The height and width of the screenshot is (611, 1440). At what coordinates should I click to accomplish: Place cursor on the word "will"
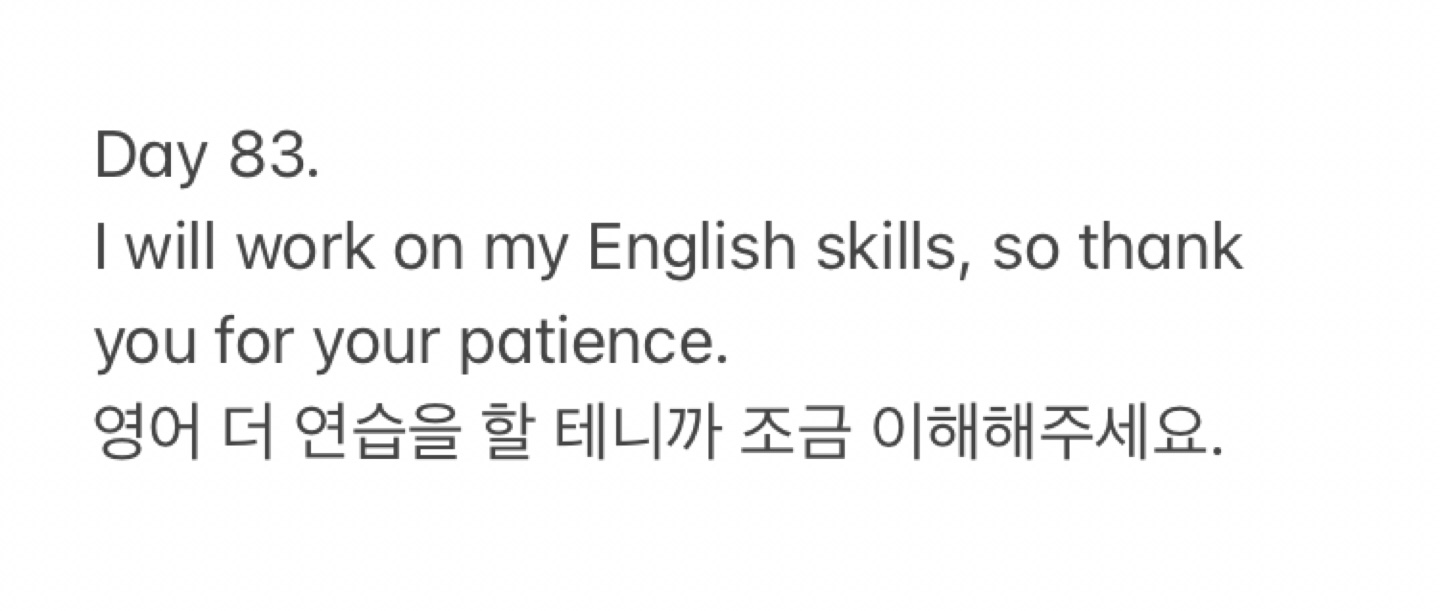pos(173,249)
